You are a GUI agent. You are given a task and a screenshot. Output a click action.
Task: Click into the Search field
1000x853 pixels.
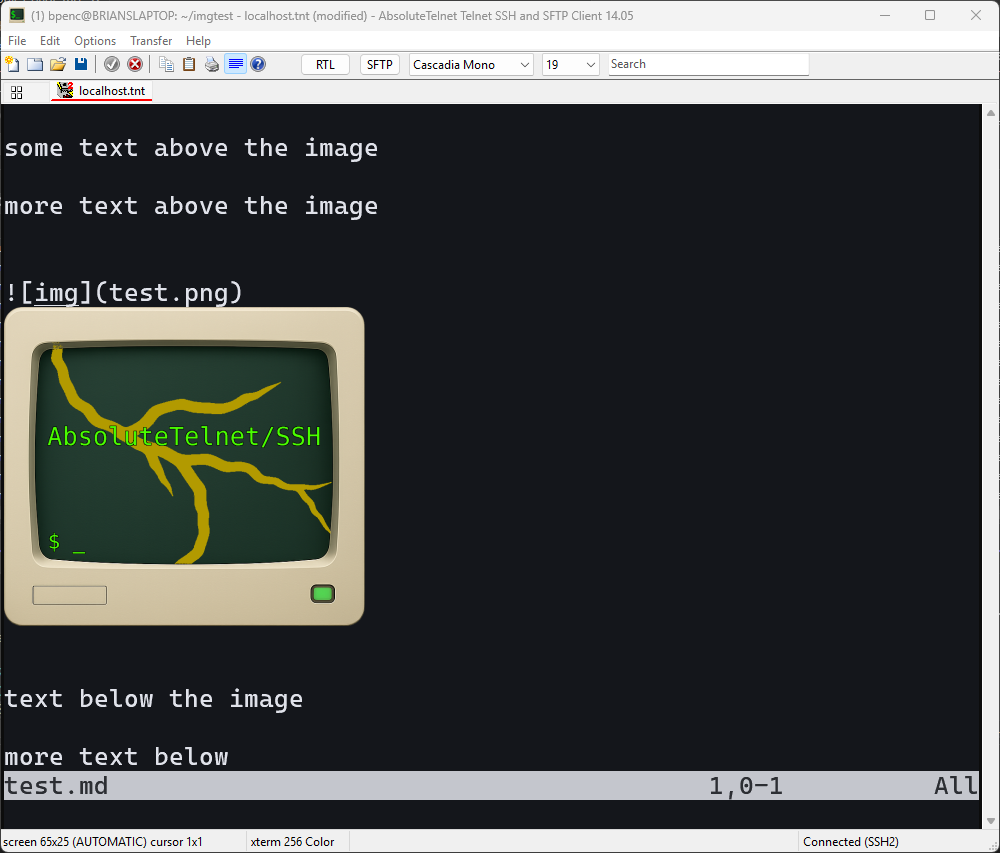709,64
